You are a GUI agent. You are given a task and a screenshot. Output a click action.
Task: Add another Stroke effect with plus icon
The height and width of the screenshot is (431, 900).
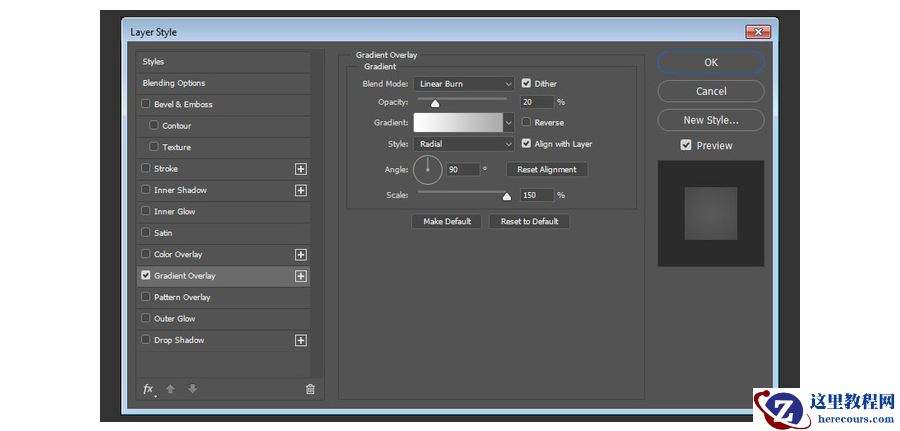click(301, 169)
